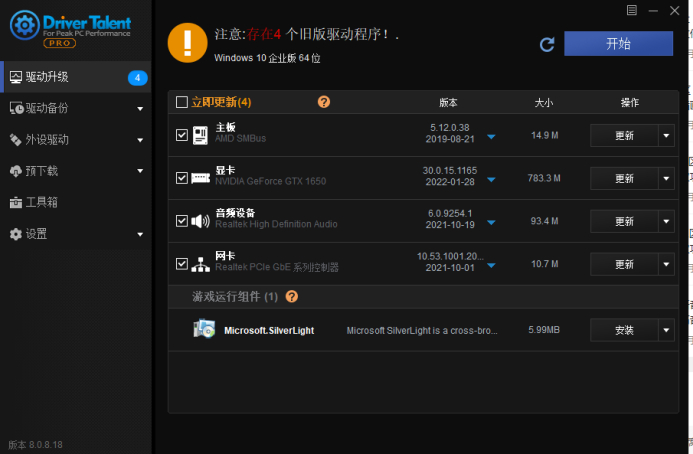Expand version list for network driver 10.53.1001.20

pyautogui.click(x=491, y=265)
